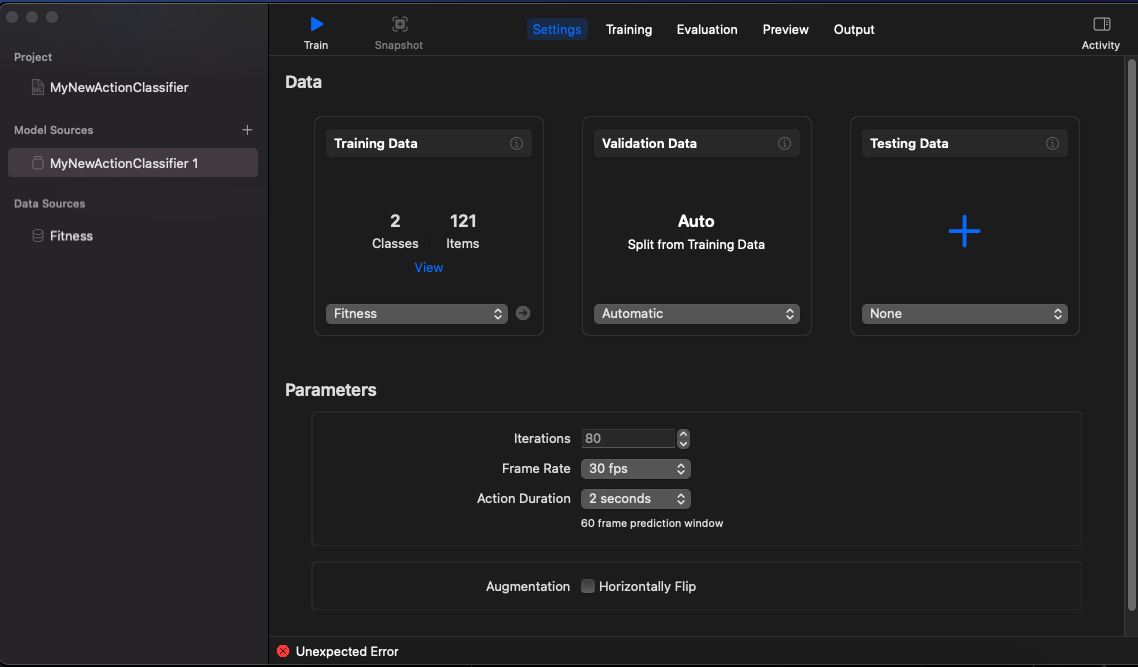
Task: Click the Testing Data info icon
Action: [1052, 144]
